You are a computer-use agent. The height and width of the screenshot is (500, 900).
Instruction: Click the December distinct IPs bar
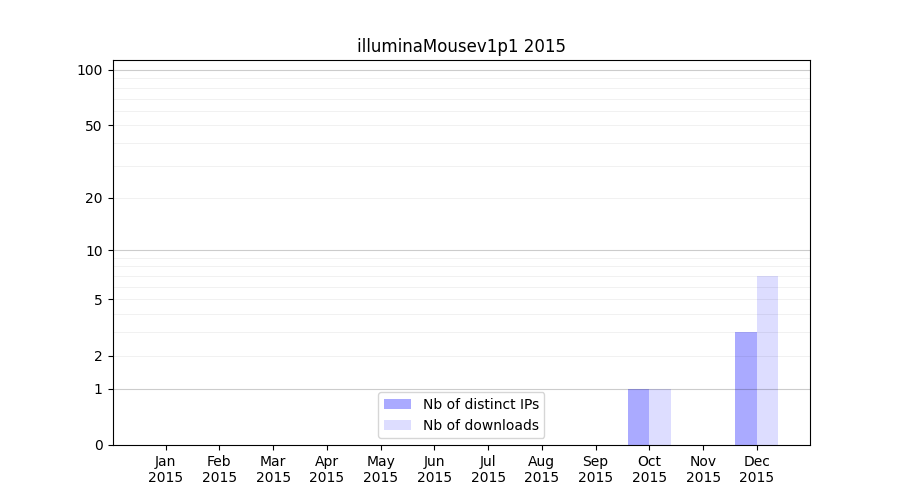[746, 388]
